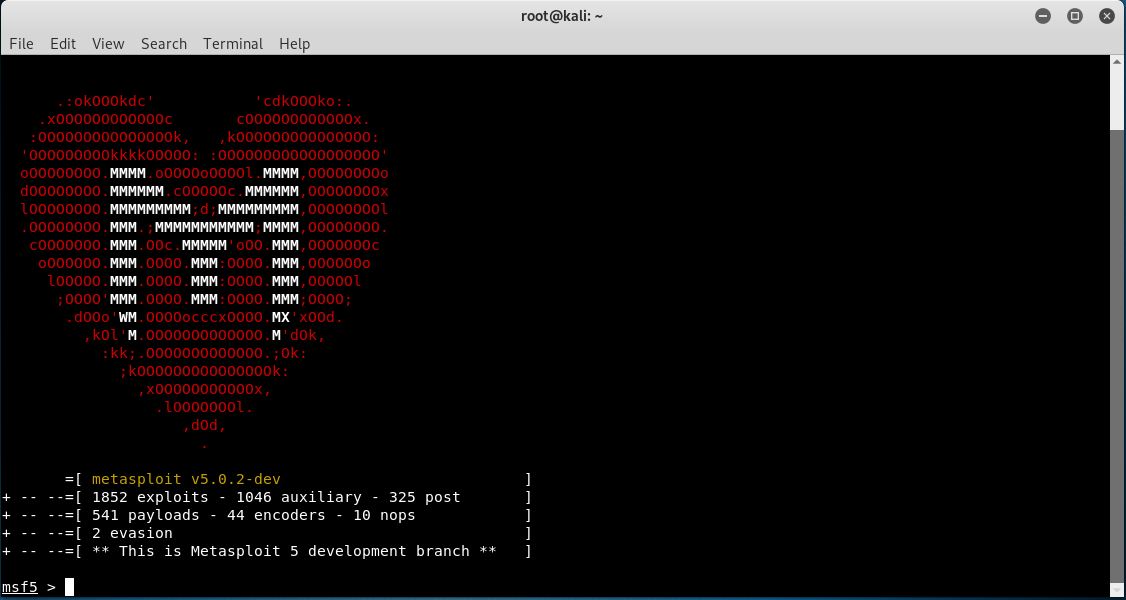Screen dimensions: 1126x600
Task: Click '10 nops' in the banner
Action: [x=384, y=515]
